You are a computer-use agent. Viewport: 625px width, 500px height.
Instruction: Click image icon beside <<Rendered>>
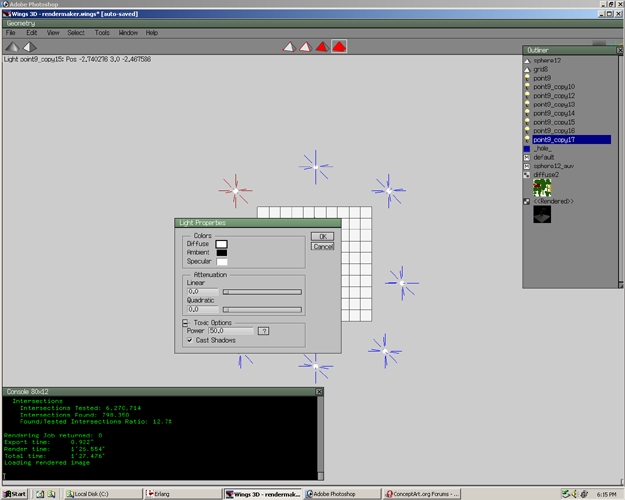pyautogui.click(x=527, y=202)
